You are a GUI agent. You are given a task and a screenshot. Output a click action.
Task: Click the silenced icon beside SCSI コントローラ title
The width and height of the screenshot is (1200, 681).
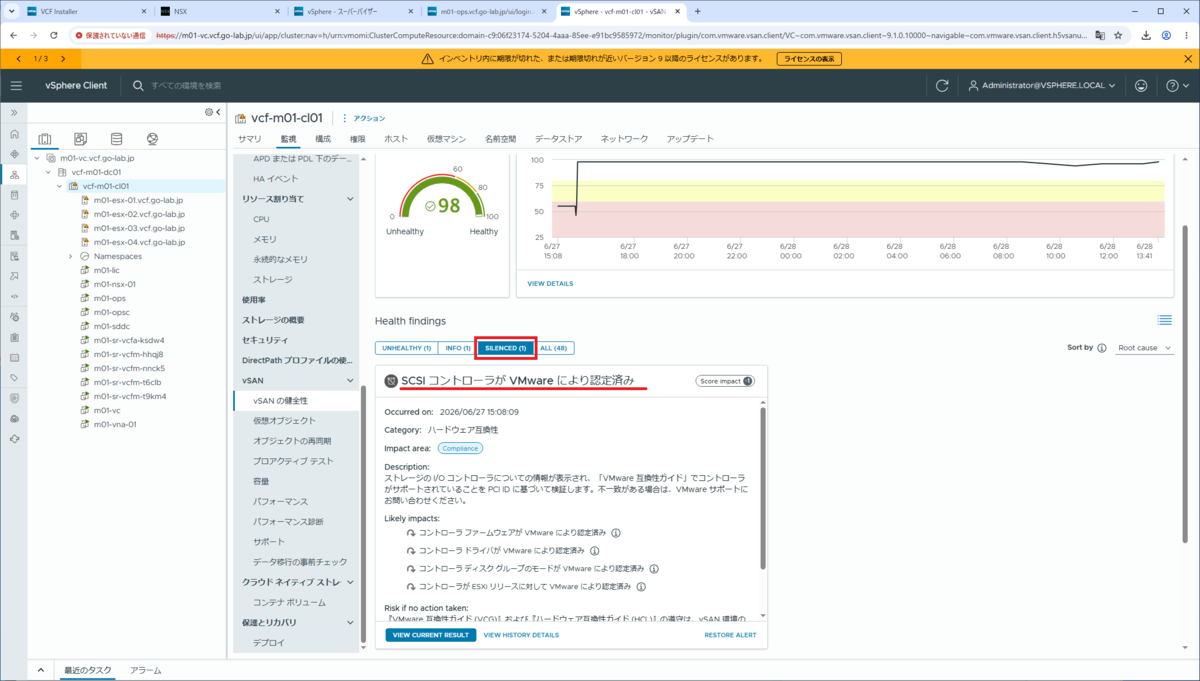pyautogui.click(x=391, y=381)
